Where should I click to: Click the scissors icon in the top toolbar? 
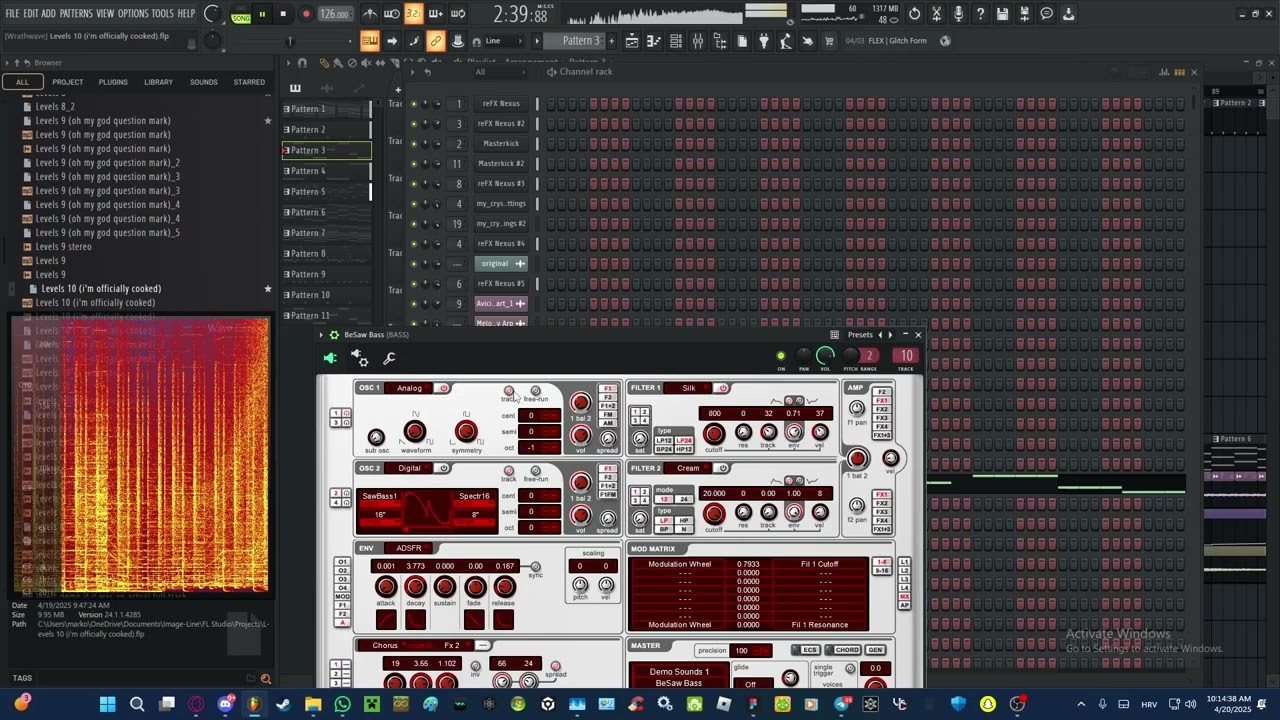[x=937, y=14]
